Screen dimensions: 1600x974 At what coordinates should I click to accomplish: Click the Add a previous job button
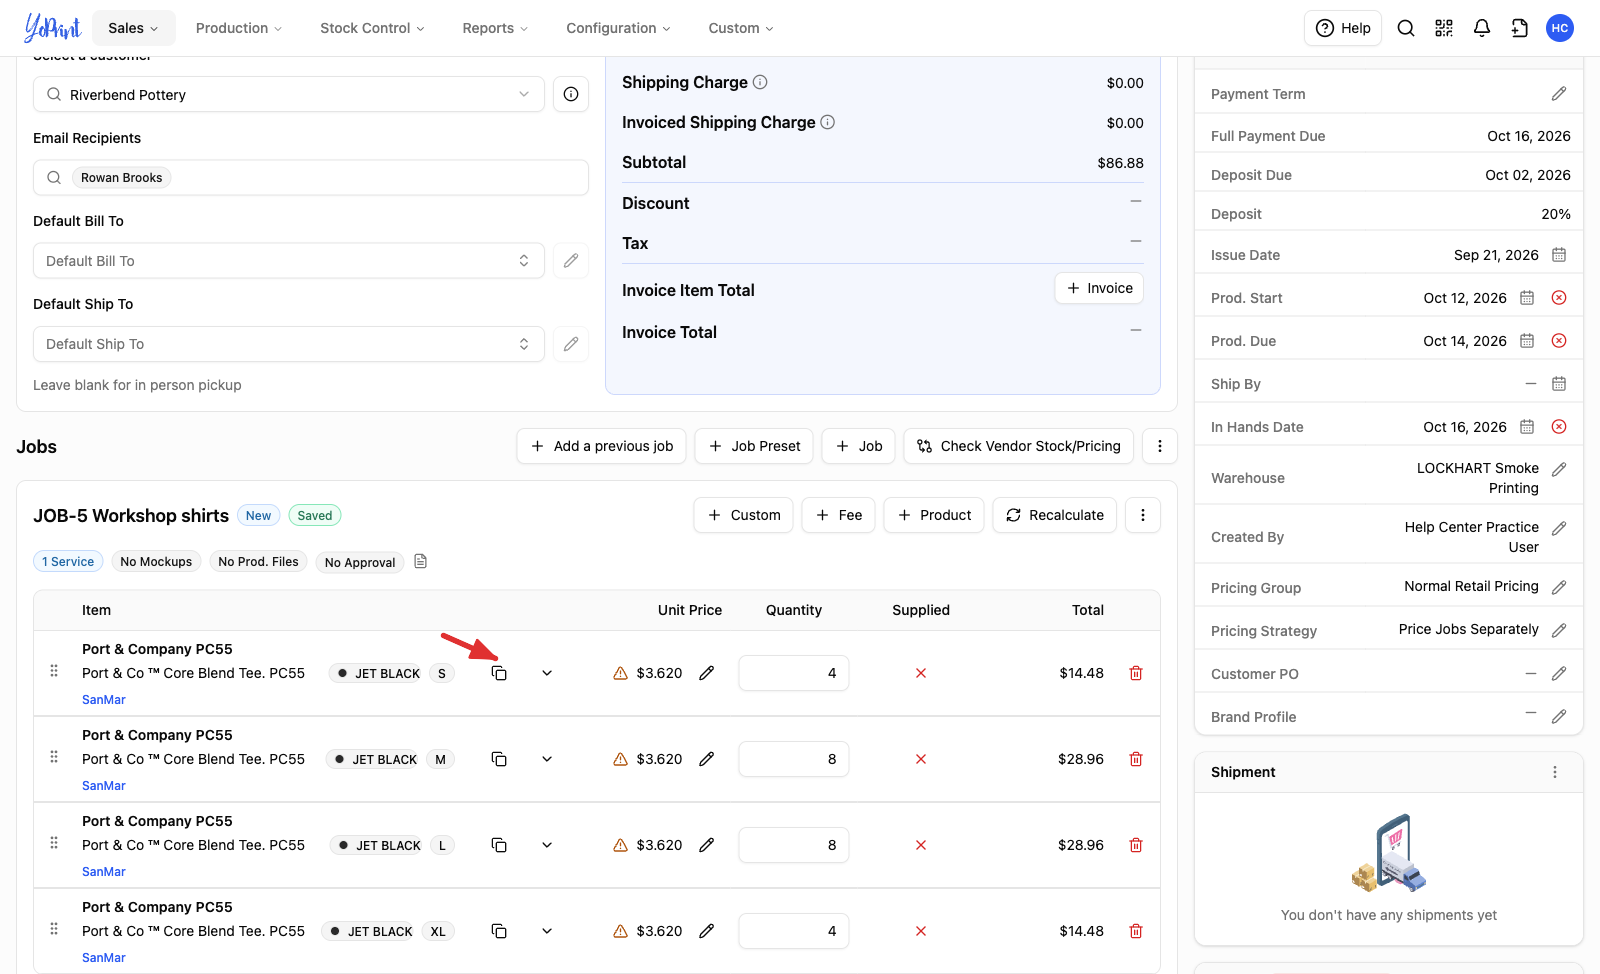pyautogui.click(x=602, y=446)
